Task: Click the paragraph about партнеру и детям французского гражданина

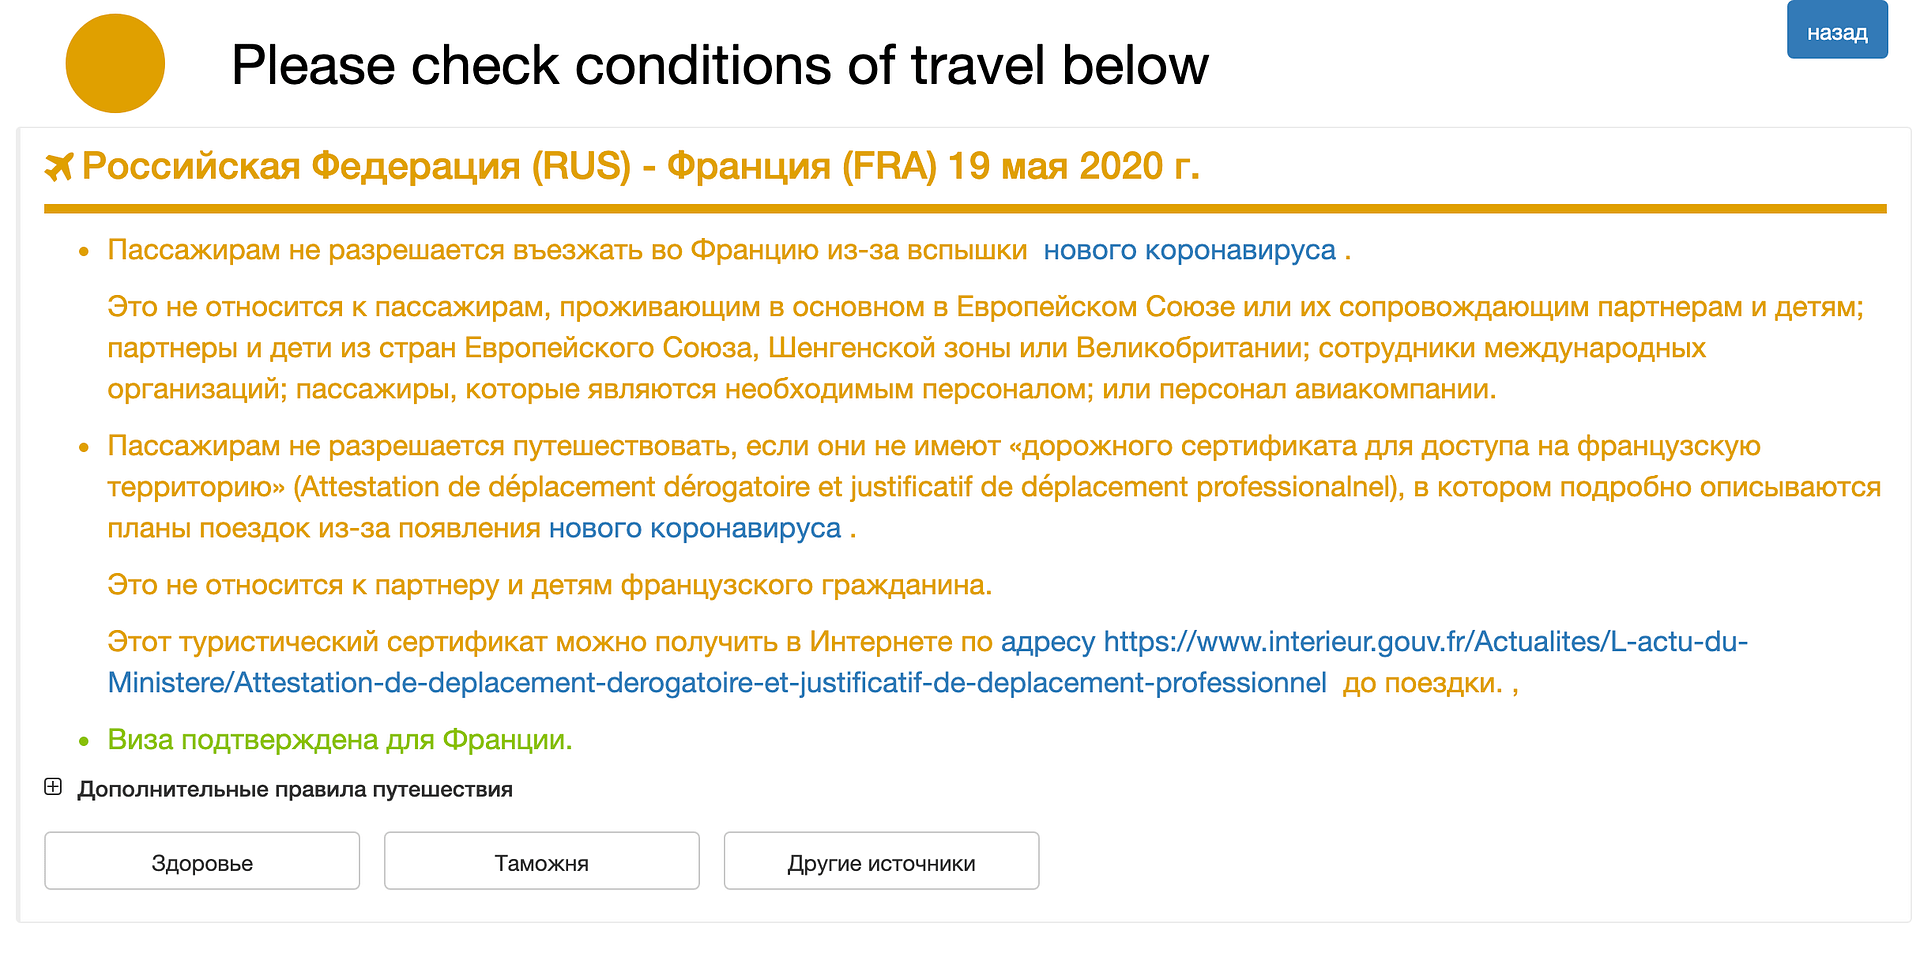Action: tap(549, 585)
